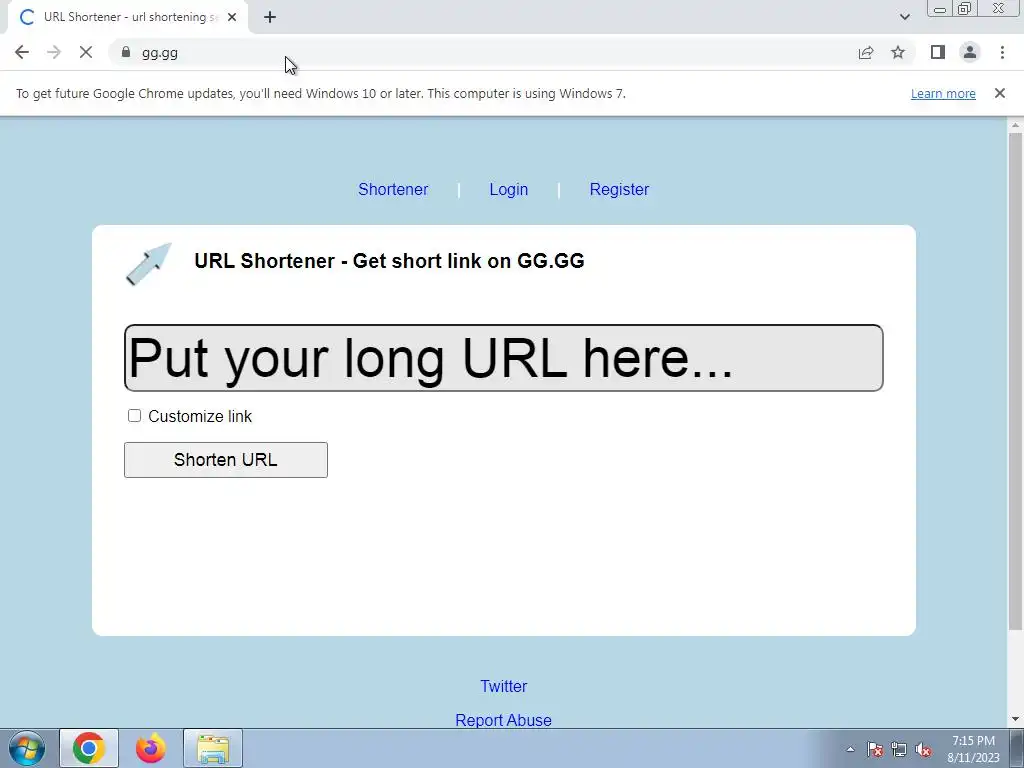1024x768 pixels.
Task: Click the forward navigation arrow
Action: click(54, 52)
